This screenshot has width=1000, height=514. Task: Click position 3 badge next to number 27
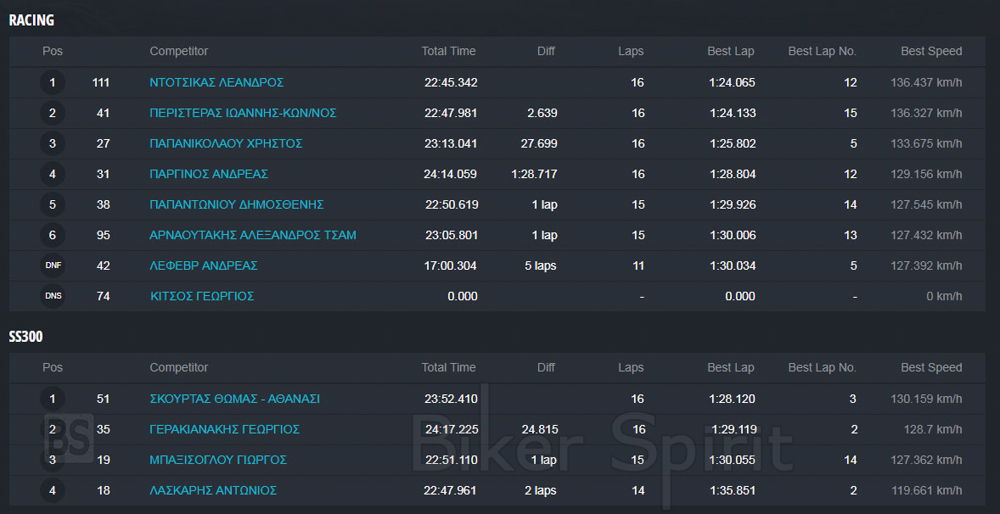tap(53, 143)
